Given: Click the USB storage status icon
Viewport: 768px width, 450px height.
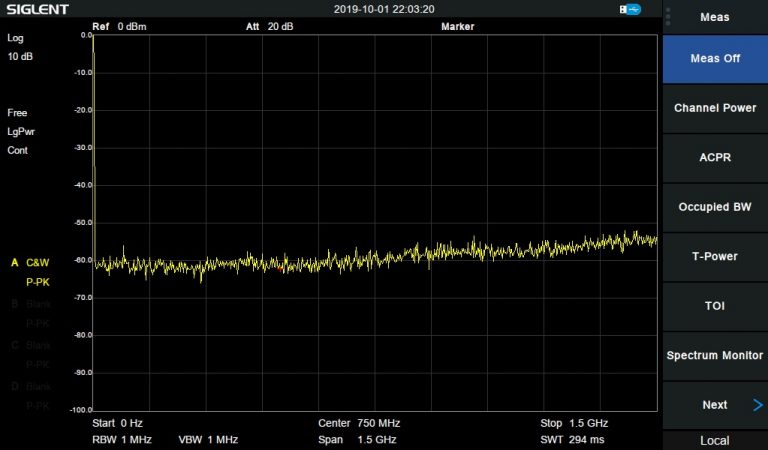Looking at the screenshot, I should click(629, 9).
